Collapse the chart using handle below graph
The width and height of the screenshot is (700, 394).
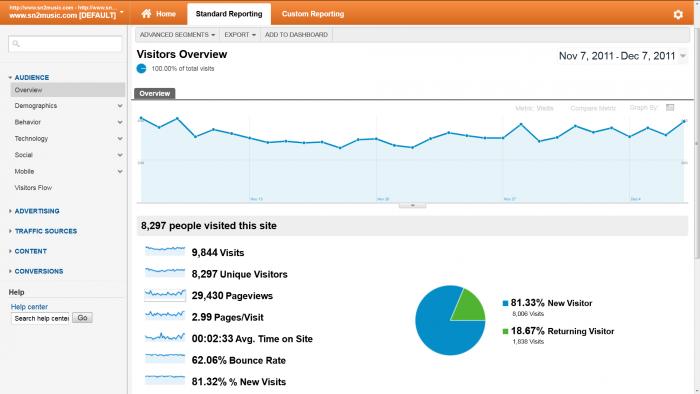point(412,206)
